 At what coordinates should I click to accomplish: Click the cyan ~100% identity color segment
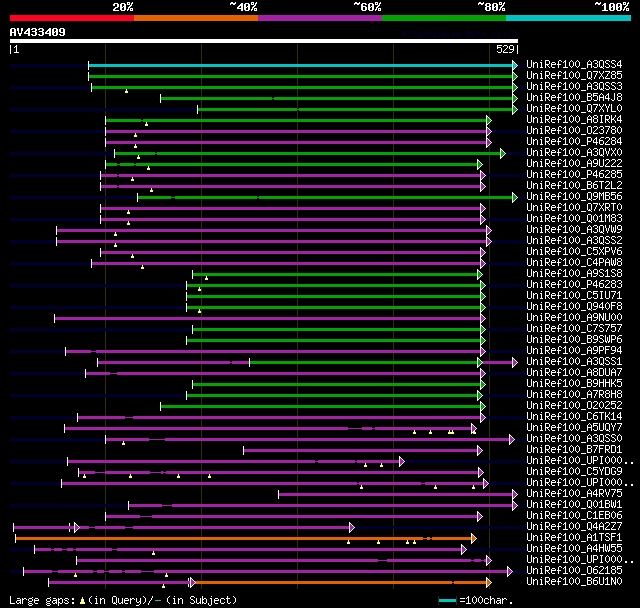tap(569, 18)
